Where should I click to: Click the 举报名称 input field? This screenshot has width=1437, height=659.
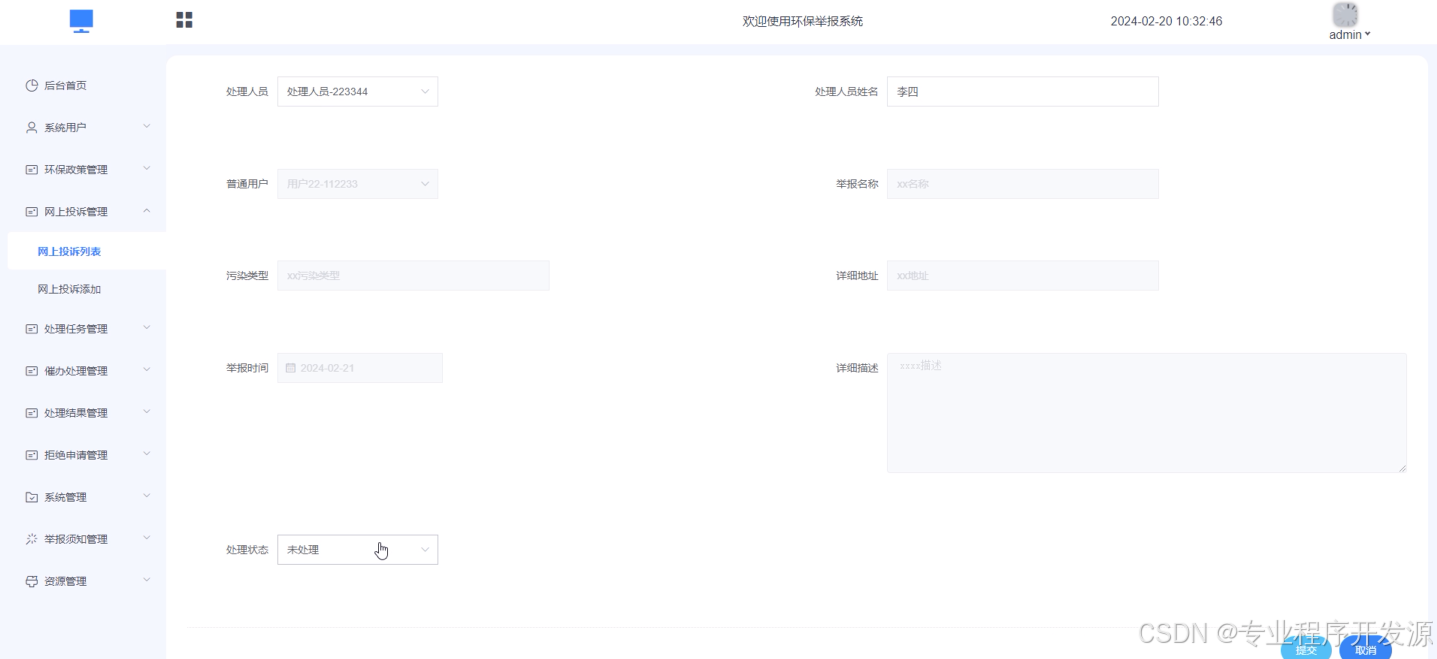[1023, 184]
